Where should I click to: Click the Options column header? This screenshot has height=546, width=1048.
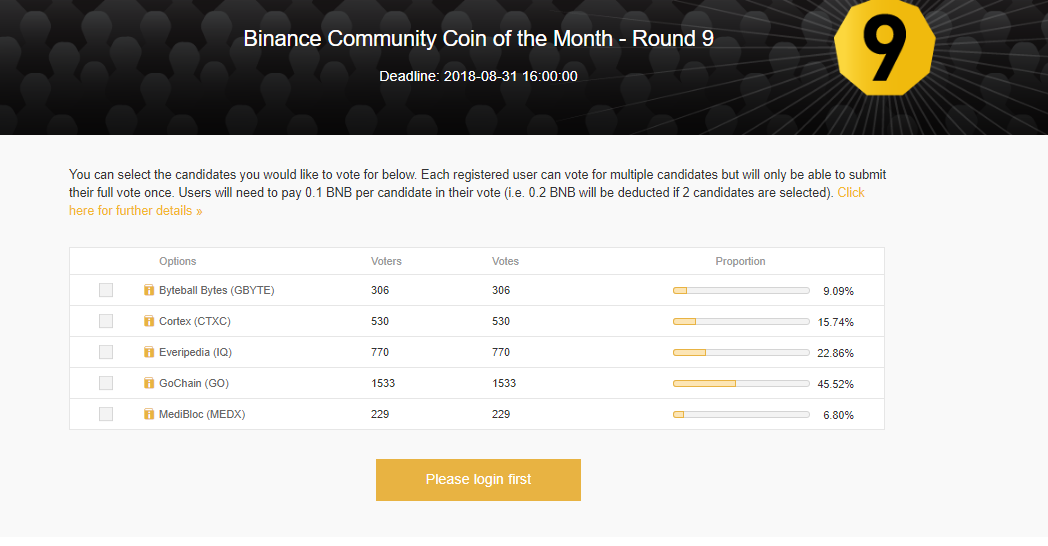tap(178, 261)
